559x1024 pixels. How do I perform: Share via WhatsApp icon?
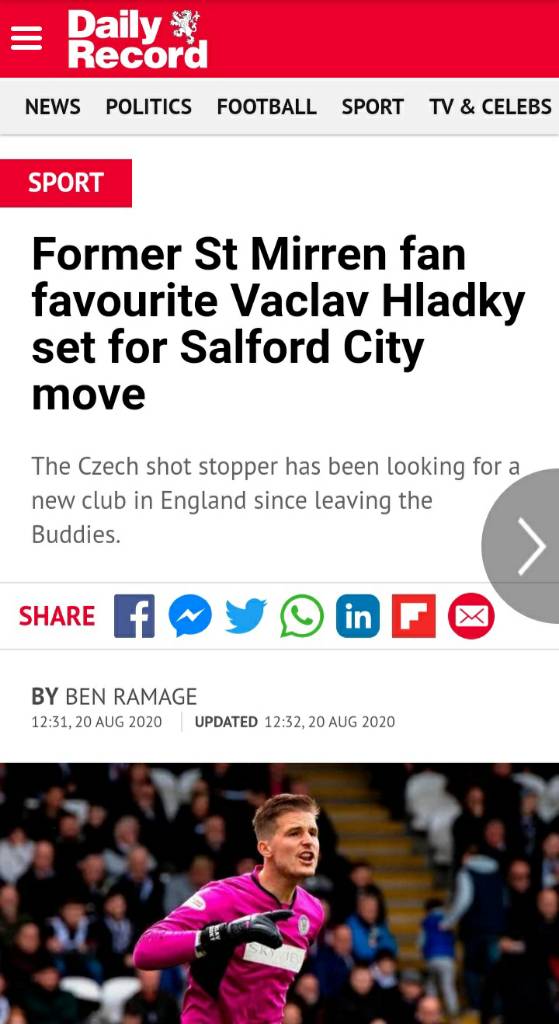point(302,616)
